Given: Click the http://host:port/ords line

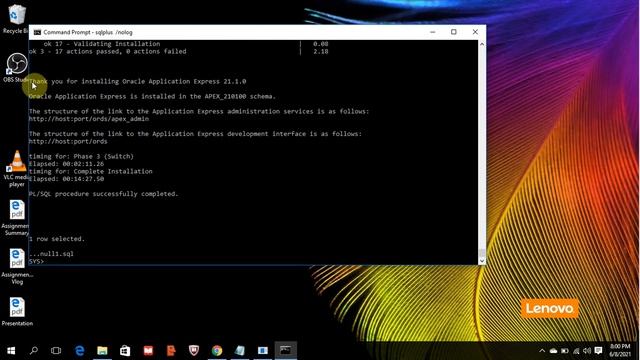Looking at the screenshot, I should (x=68, y=141).
